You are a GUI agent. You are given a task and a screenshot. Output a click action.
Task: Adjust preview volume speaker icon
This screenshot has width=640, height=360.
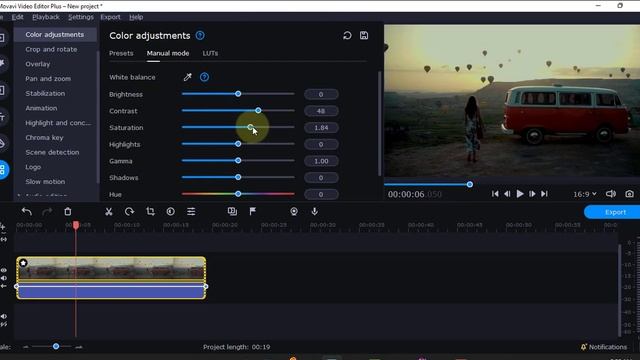point(611,194)
